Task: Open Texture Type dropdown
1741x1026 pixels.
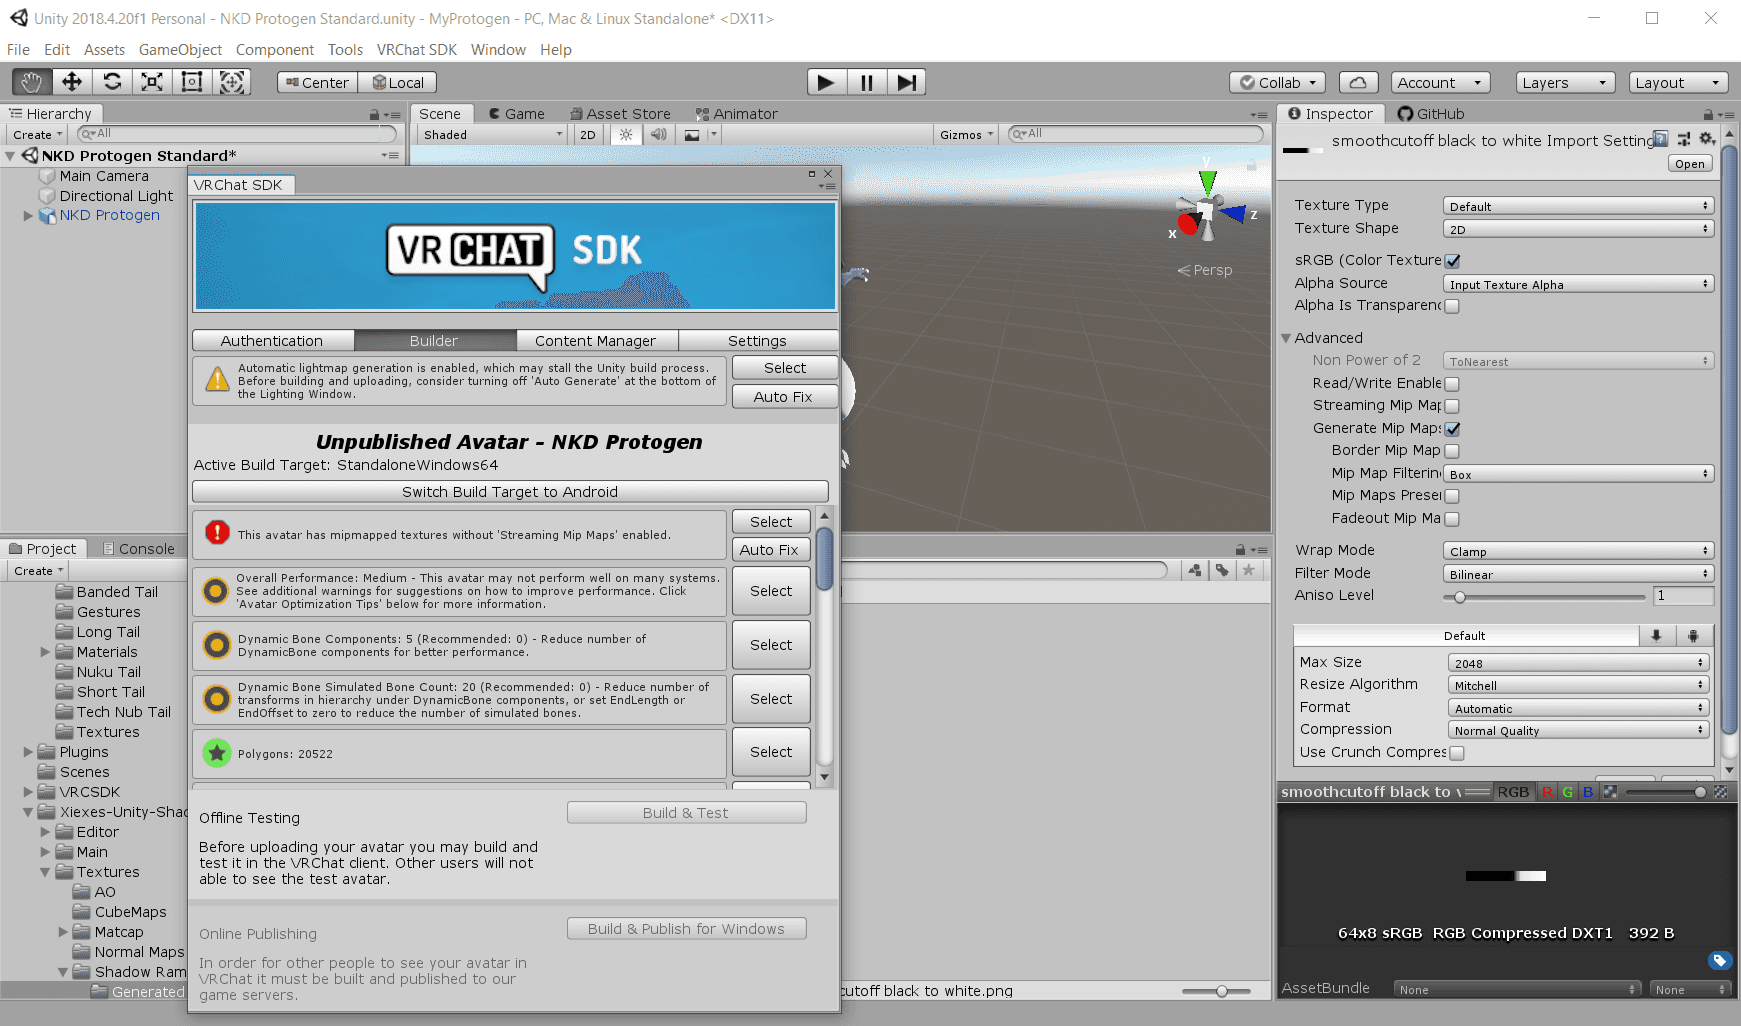Action: [1578, 206]
